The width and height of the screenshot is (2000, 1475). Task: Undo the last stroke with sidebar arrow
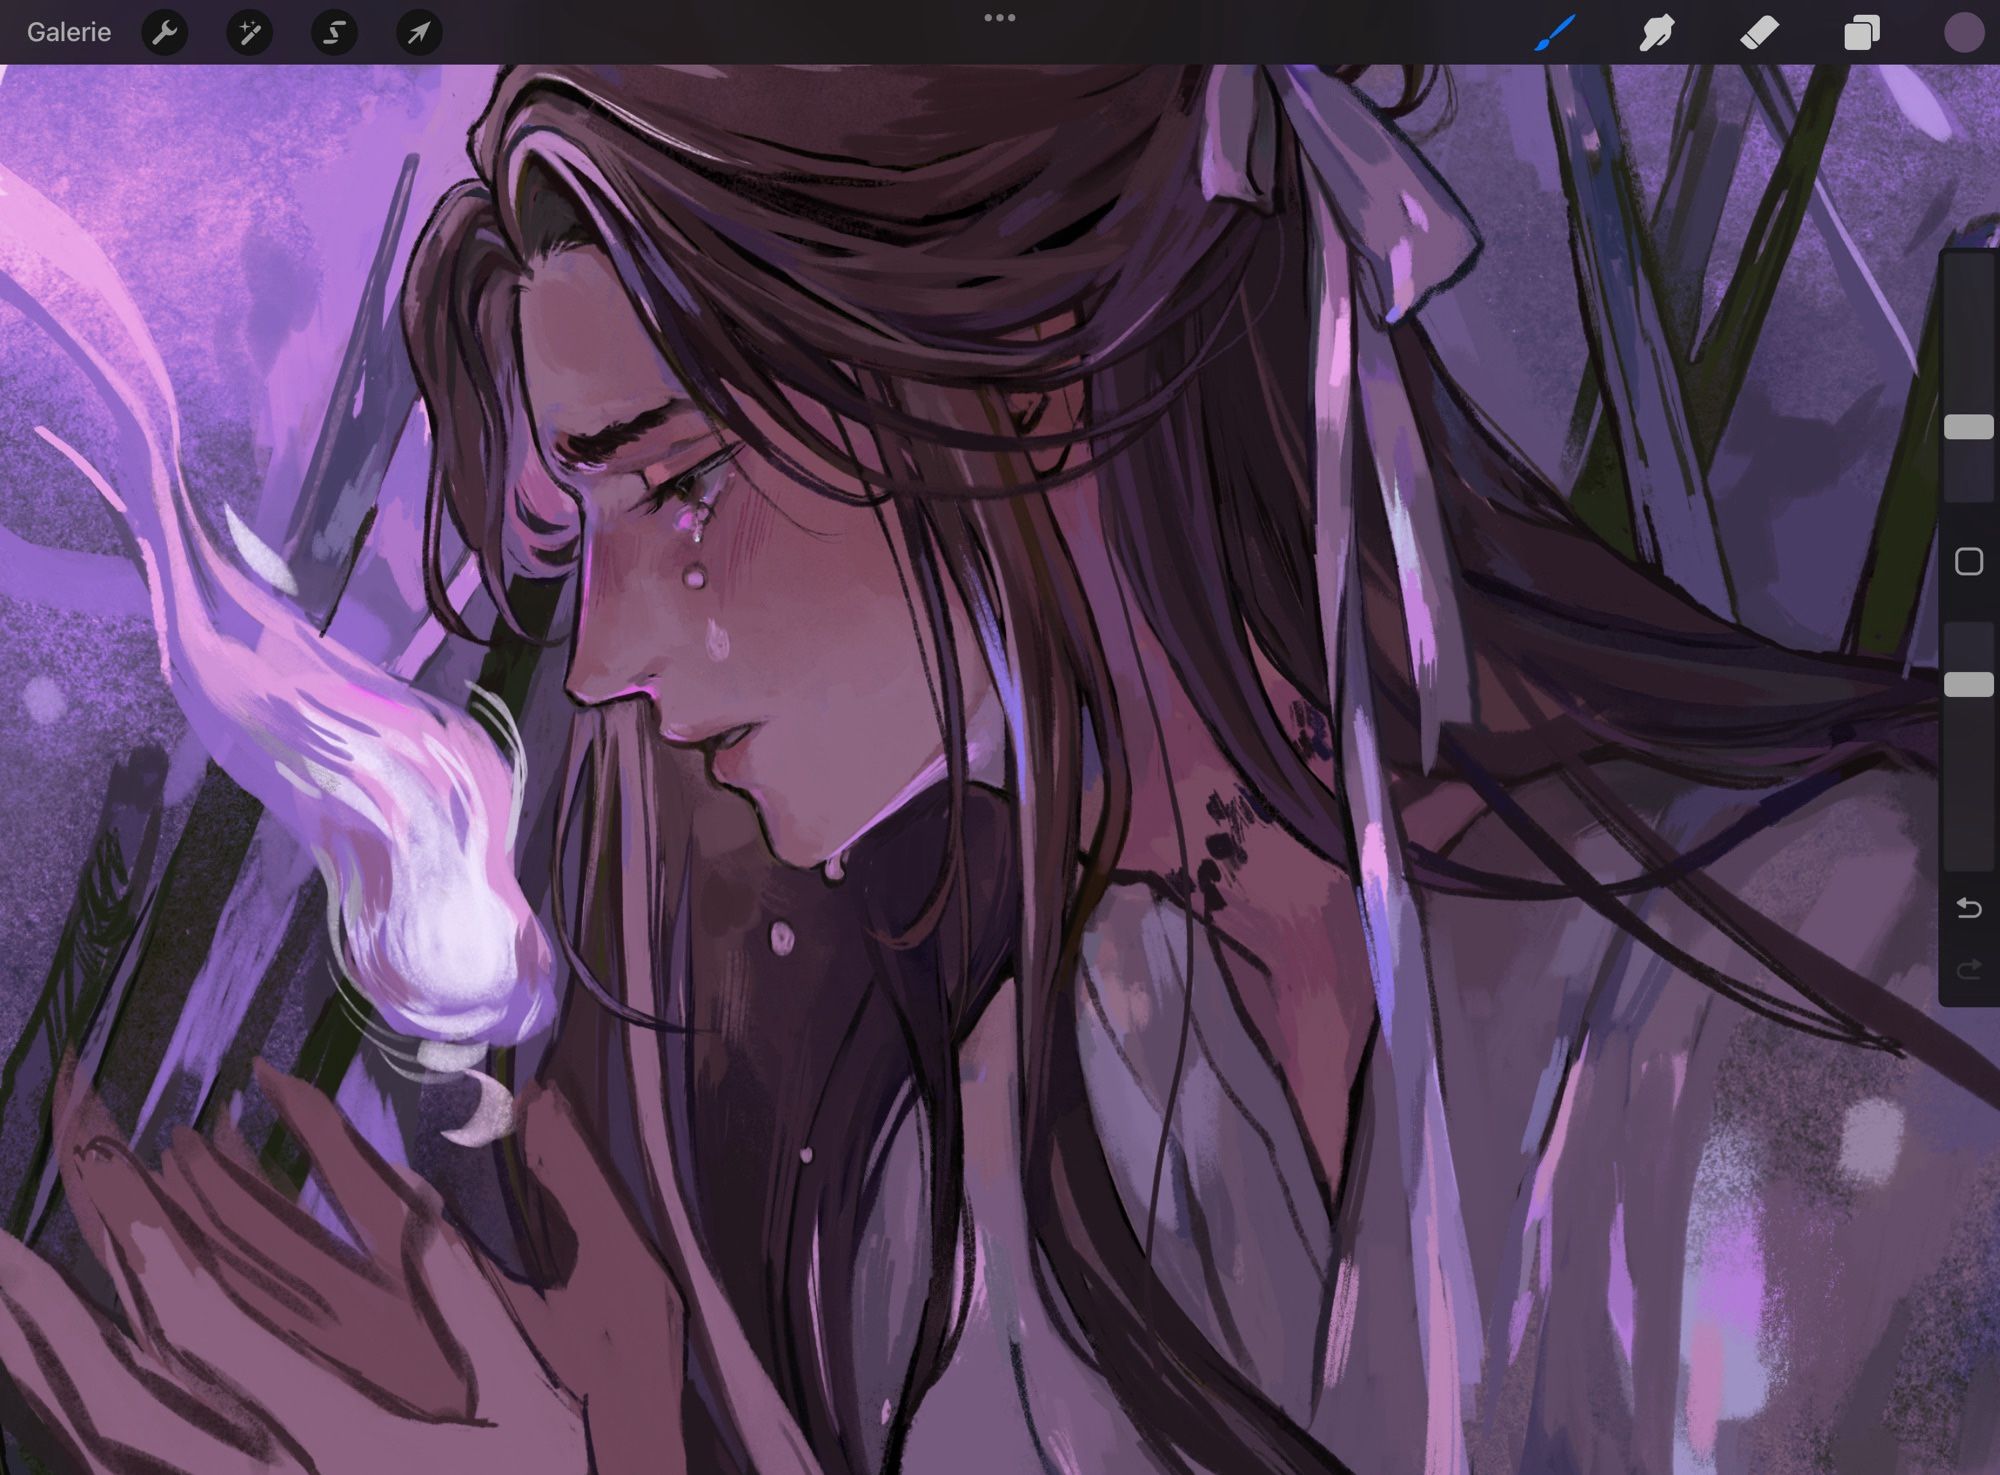tap(1969, 908)
